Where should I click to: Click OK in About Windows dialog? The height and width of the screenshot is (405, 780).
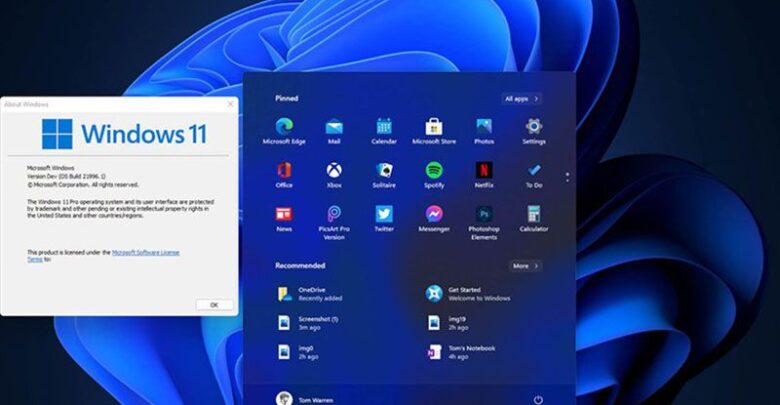(x=213, y=304)
